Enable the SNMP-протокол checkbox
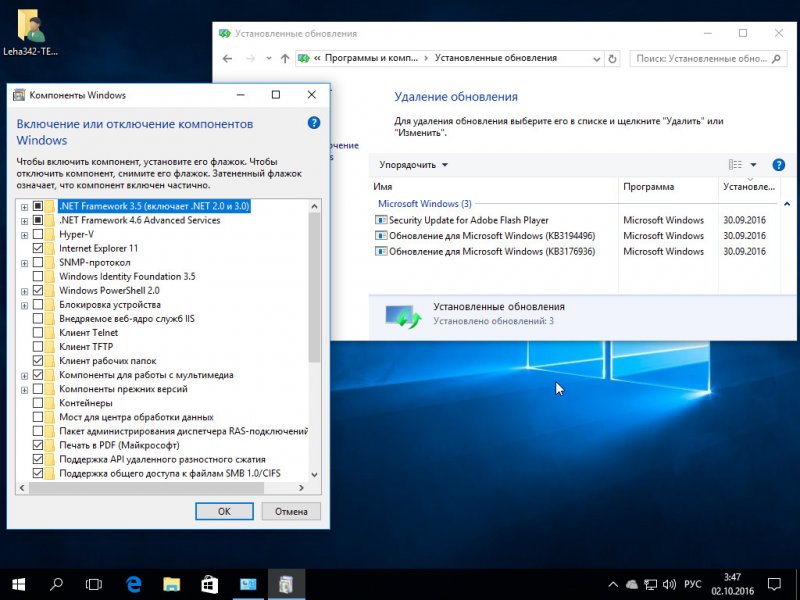Screen dimensions: 800x600 (38, 262)
